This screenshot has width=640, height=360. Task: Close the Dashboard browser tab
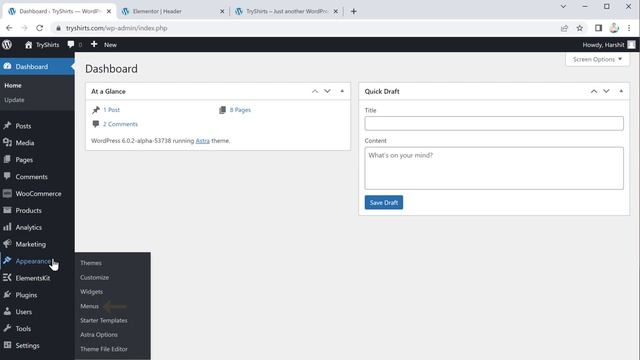click(109, 11)
